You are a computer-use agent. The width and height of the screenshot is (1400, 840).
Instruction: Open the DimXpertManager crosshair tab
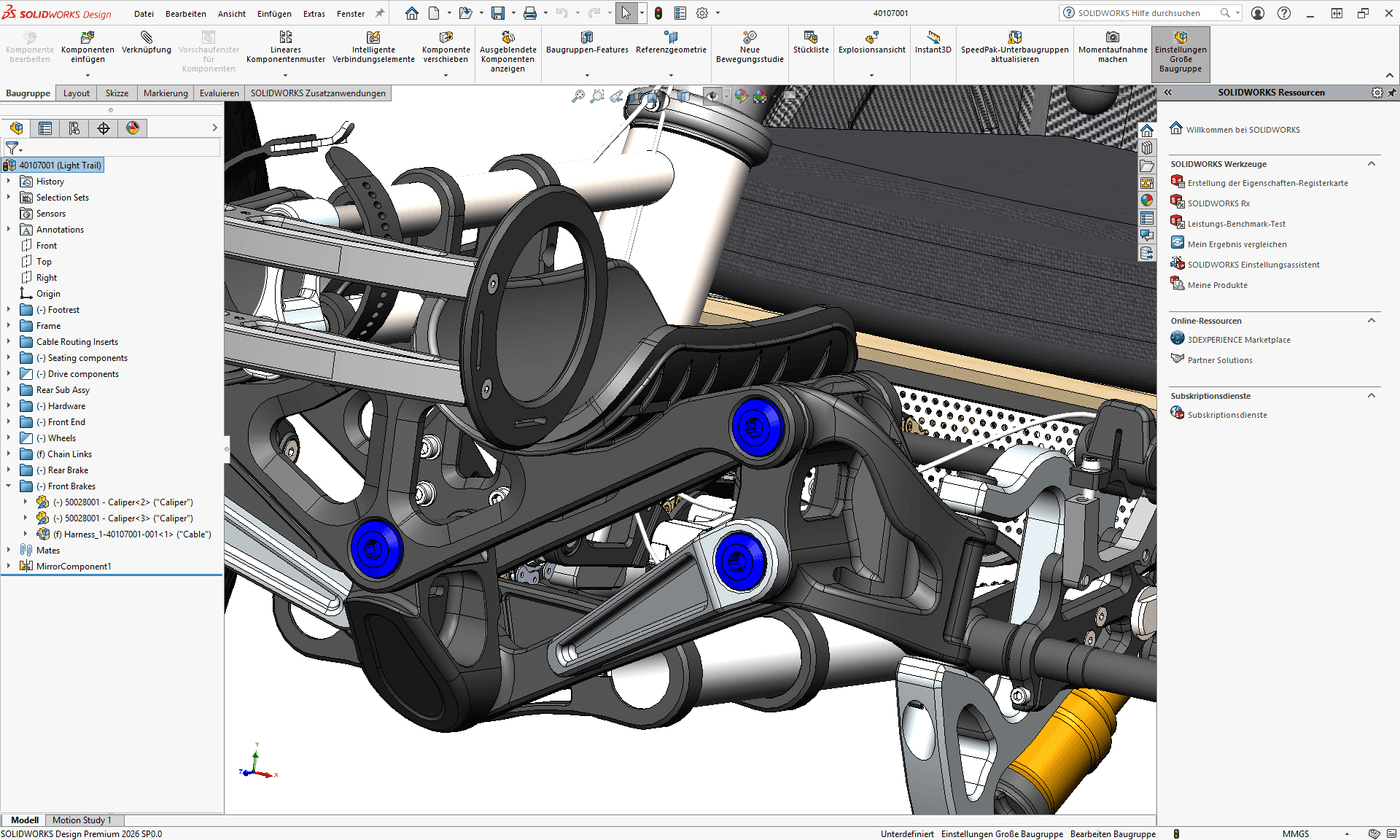coord(103,128)
